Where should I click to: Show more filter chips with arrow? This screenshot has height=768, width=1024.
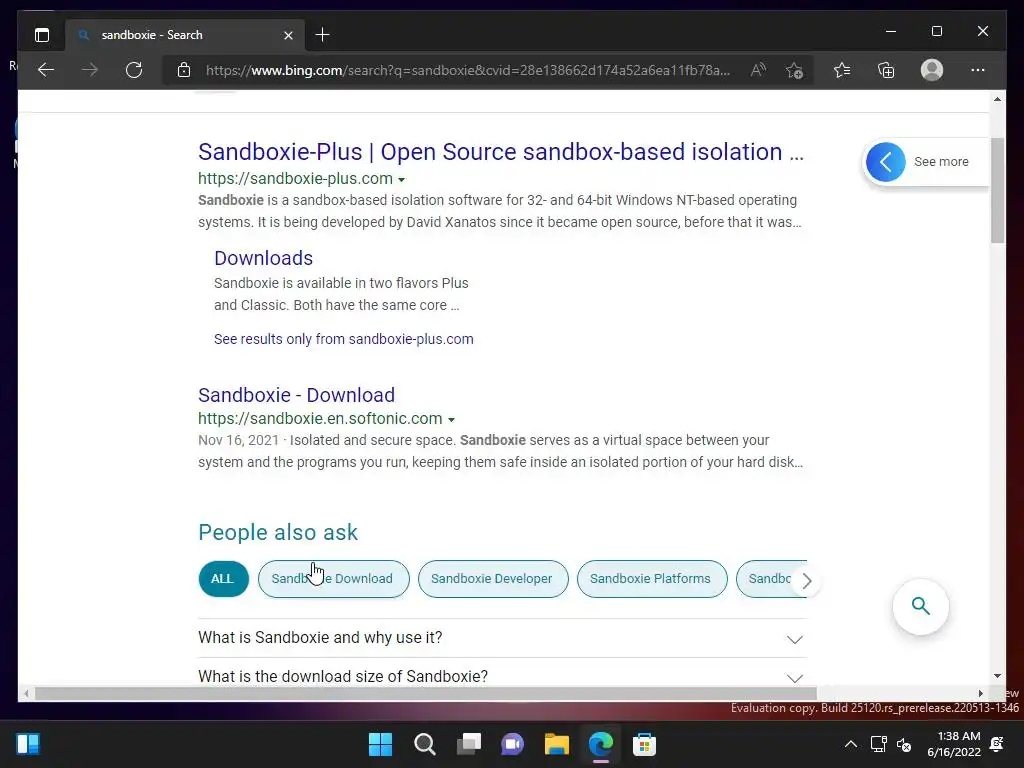tap(807, 581)
